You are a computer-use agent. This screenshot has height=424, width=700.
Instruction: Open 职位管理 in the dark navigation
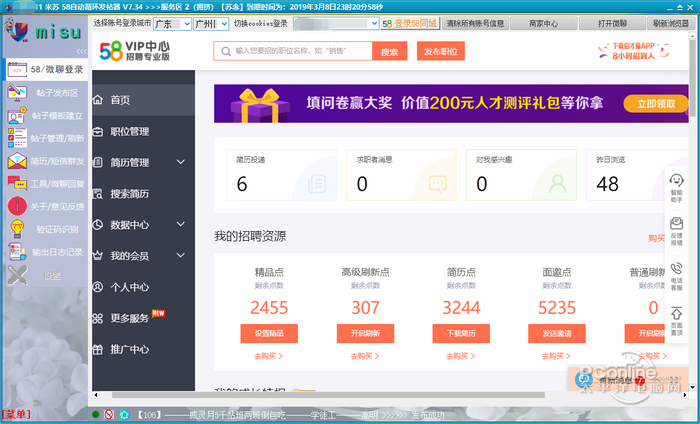(143, 131)
